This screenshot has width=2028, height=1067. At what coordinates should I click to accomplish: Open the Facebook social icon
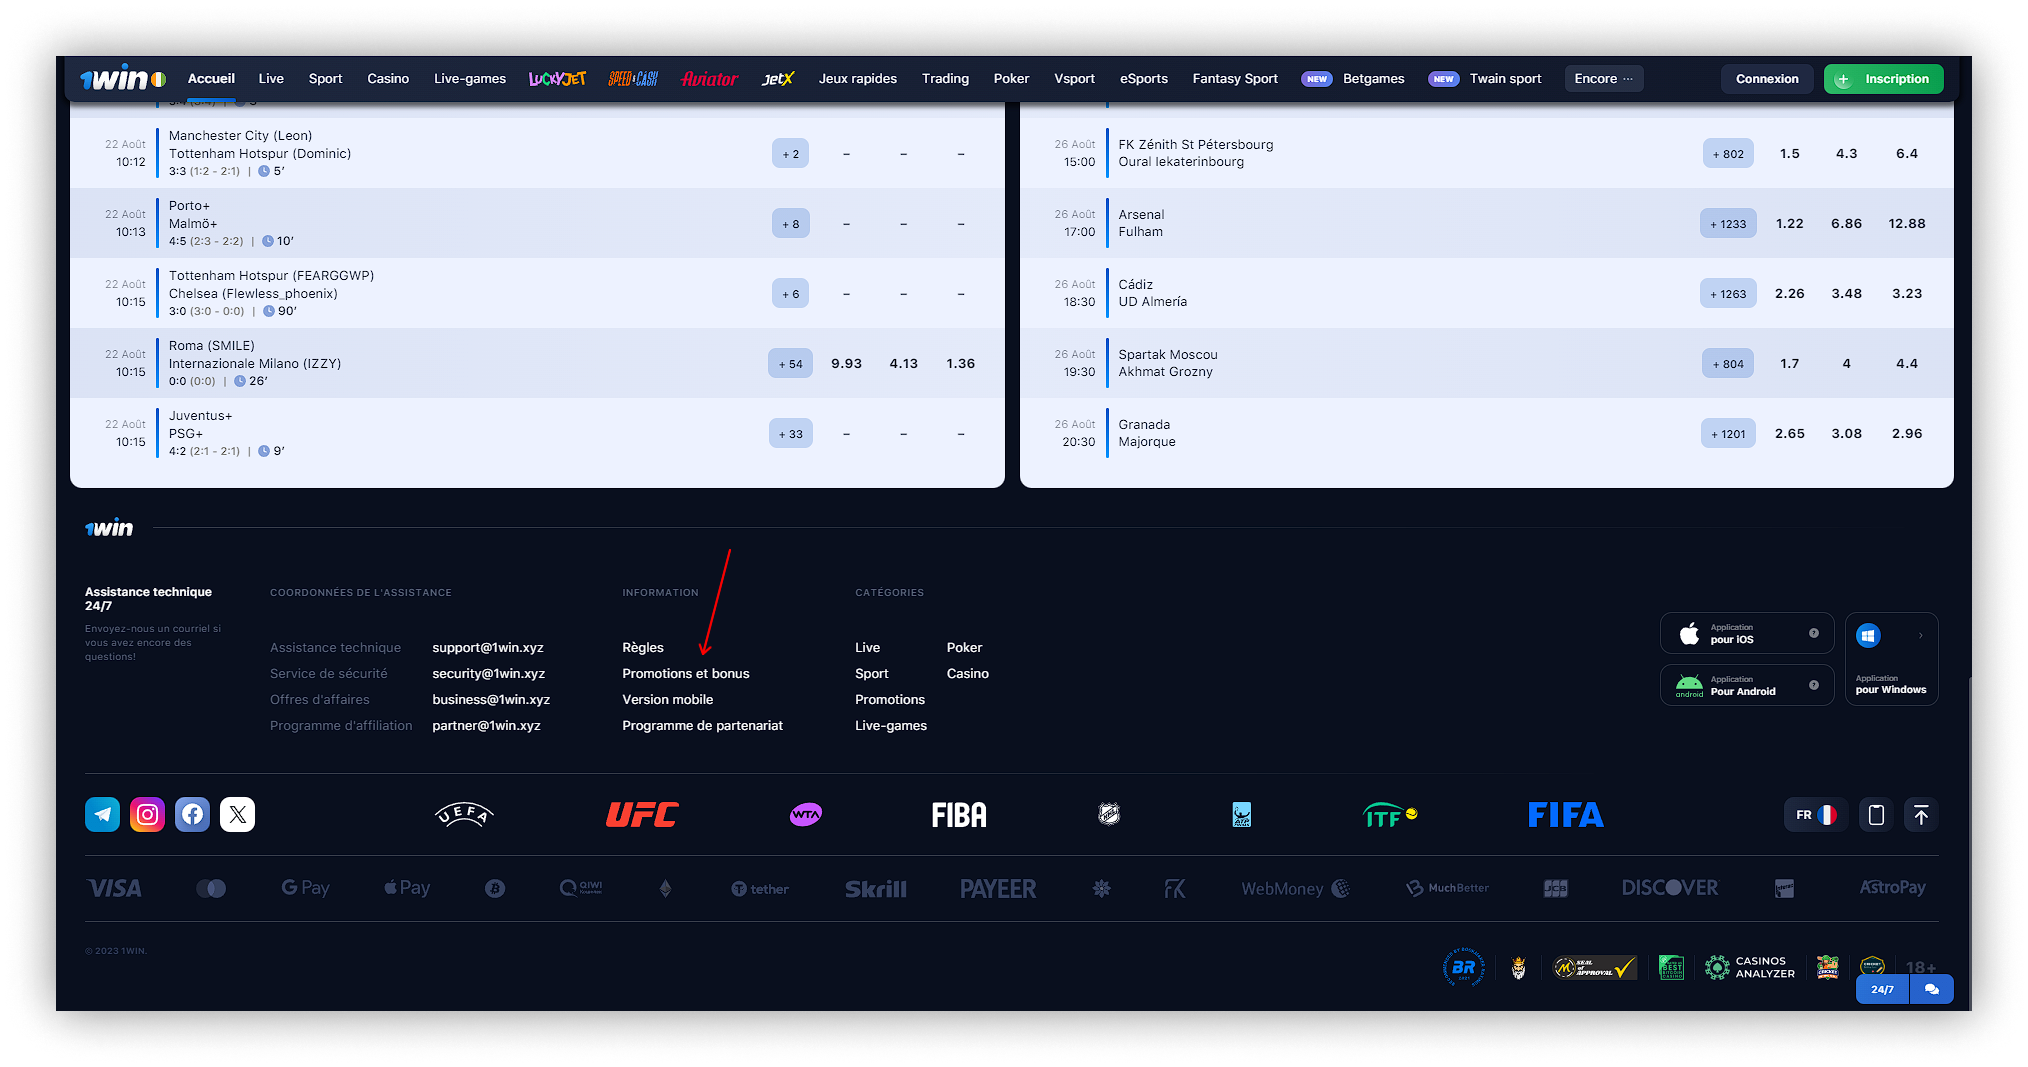coord(192,815)
